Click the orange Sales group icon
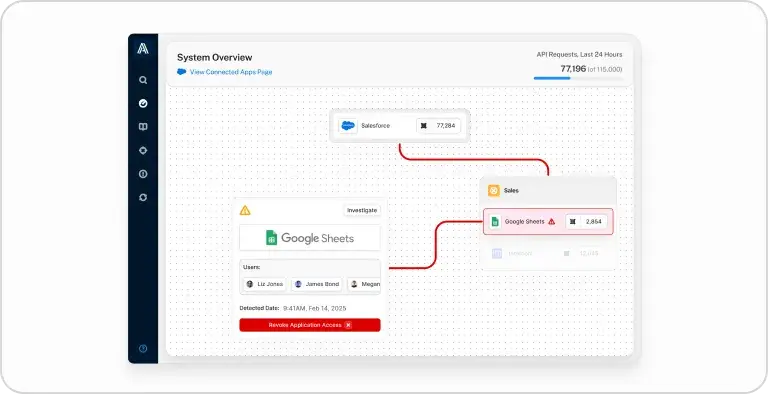 click(x=494, y=191)
